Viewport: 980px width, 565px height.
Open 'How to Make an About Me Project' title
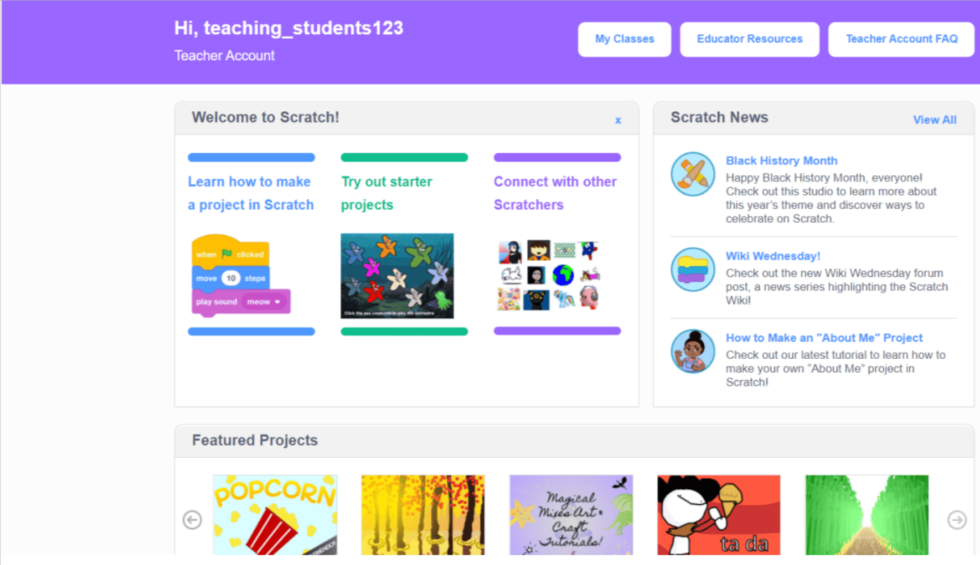coord(824,338)
